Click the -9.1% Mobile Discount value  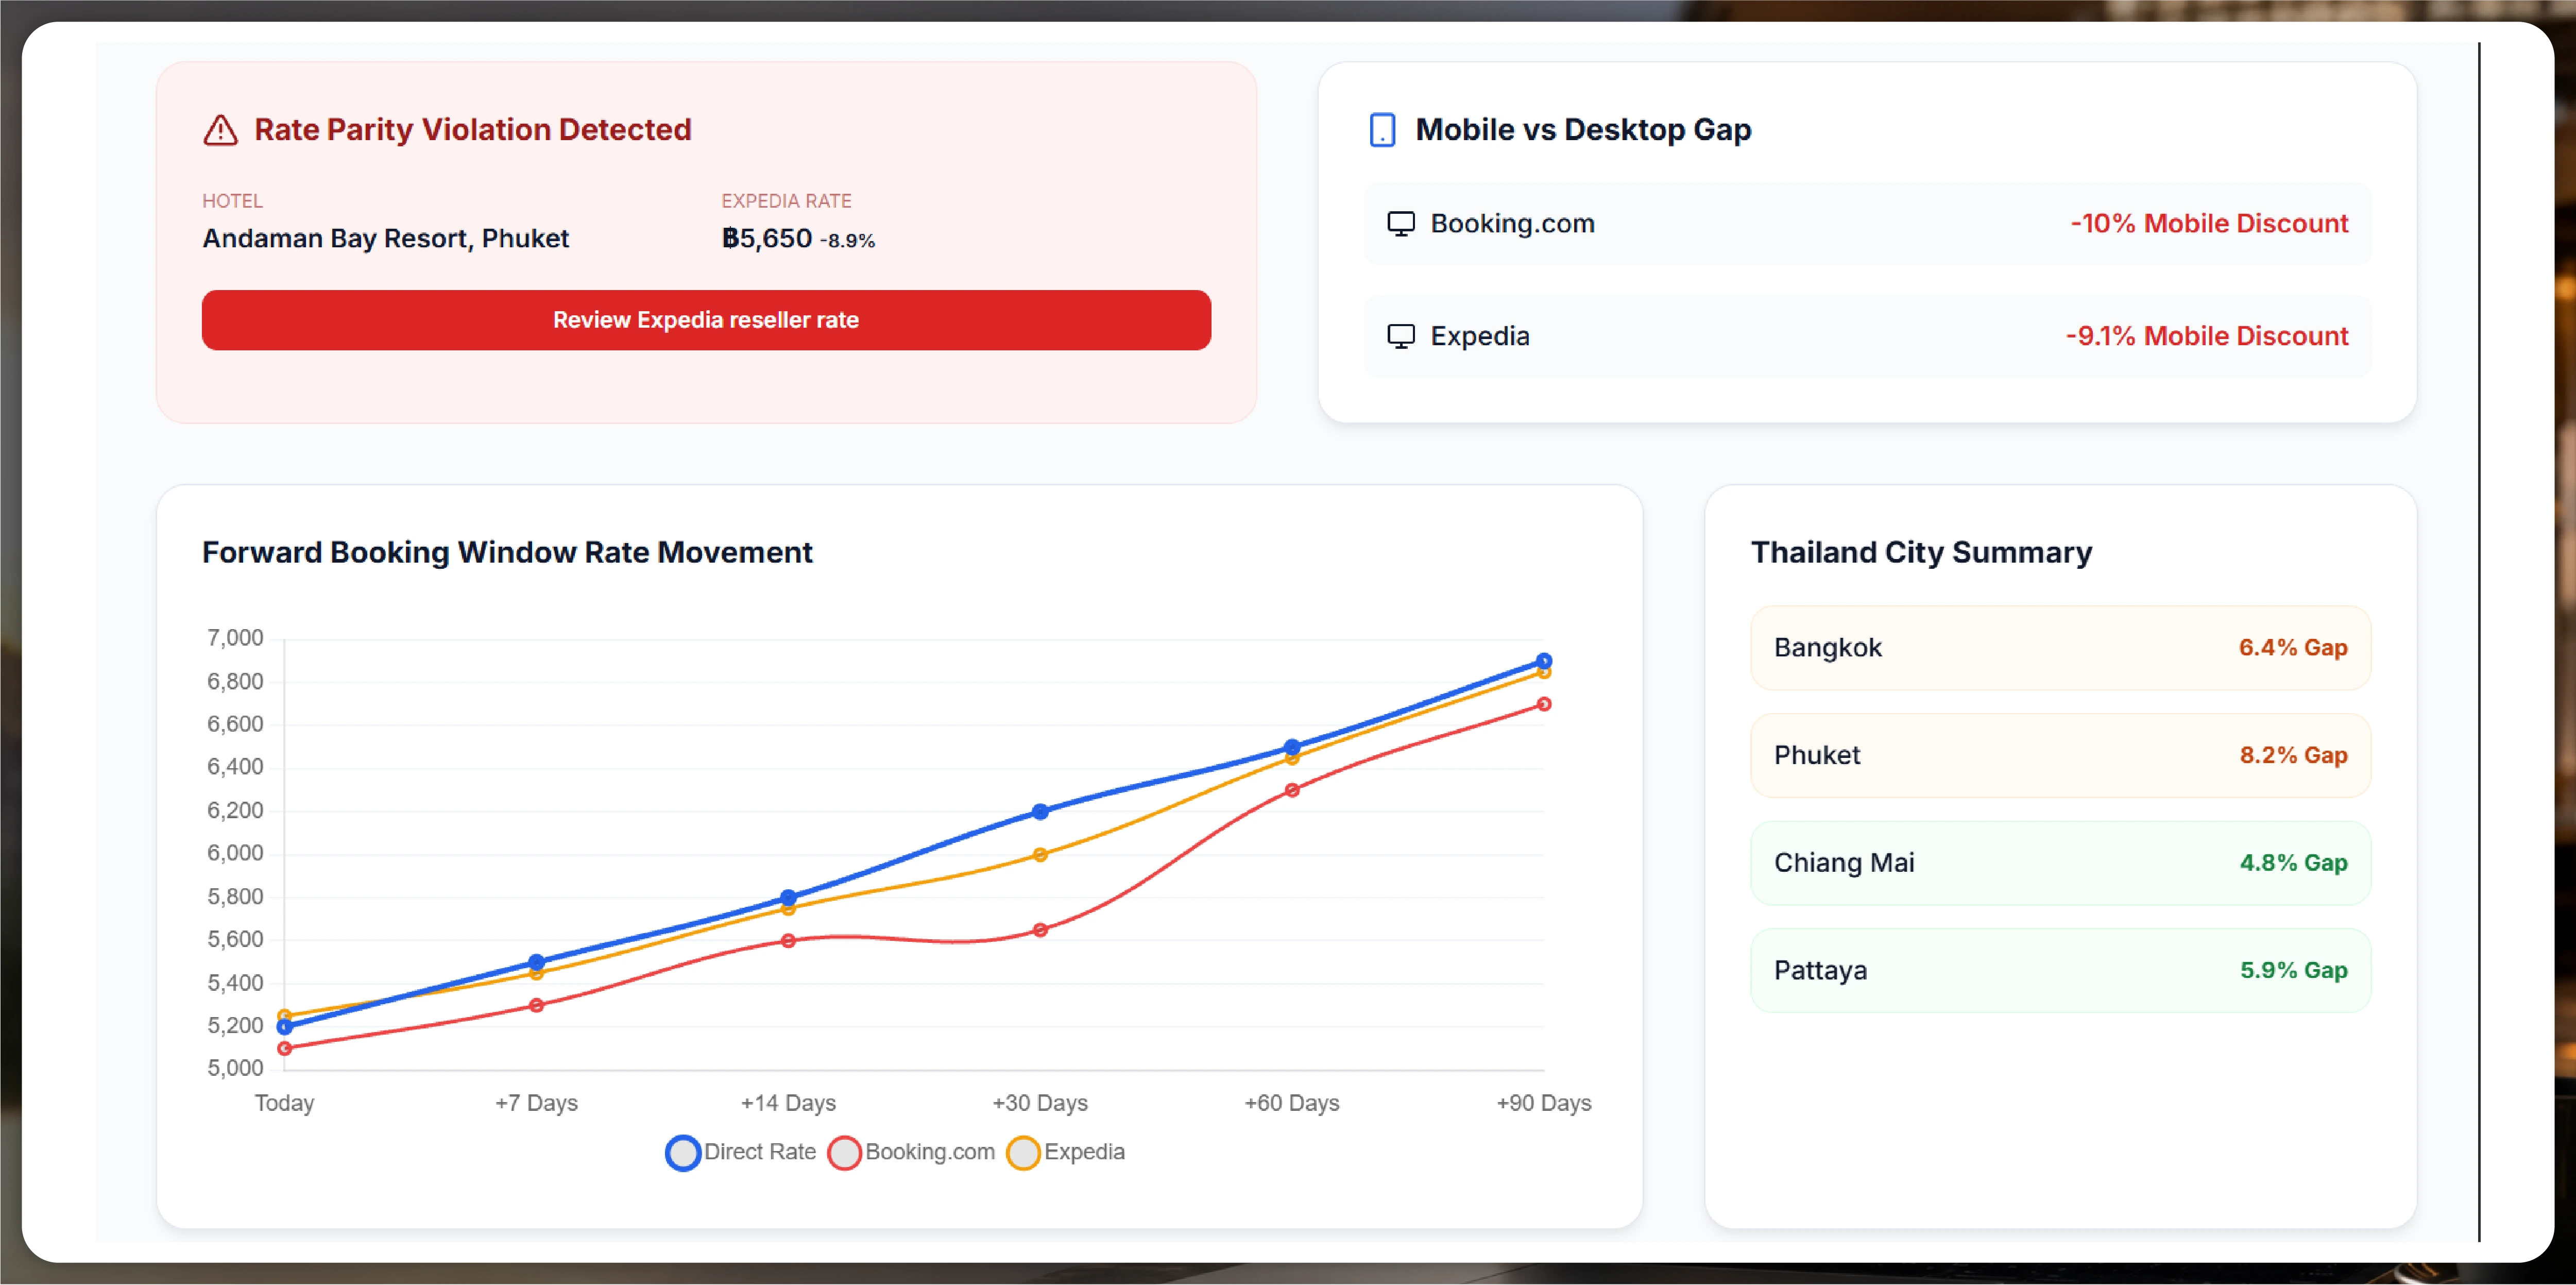point(2207,336)
